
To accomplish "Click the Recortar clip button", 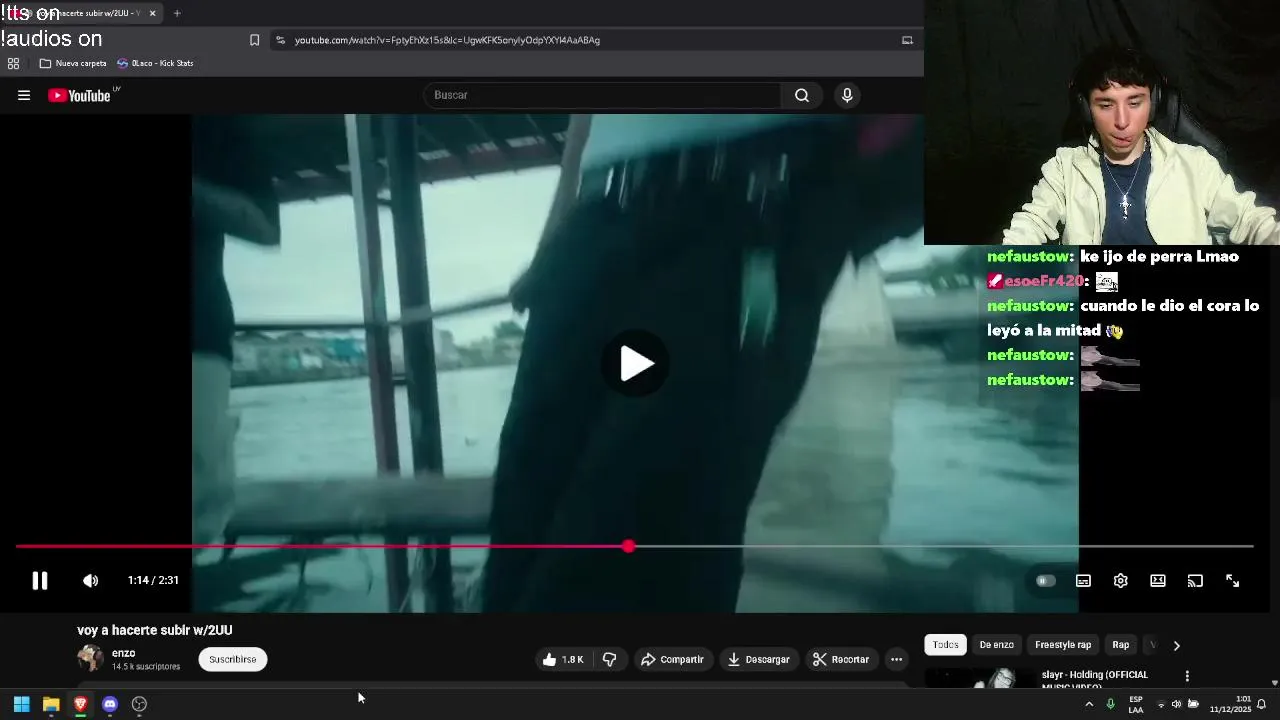I will click(841, 659).
